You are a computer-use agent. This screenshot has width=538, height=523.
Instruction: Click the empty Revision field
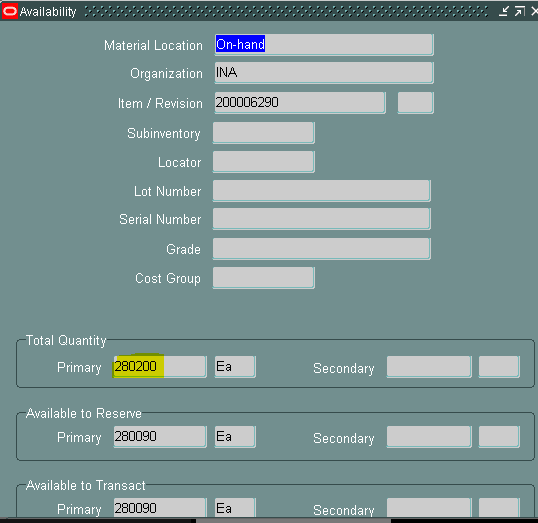[x=416, y=103]
